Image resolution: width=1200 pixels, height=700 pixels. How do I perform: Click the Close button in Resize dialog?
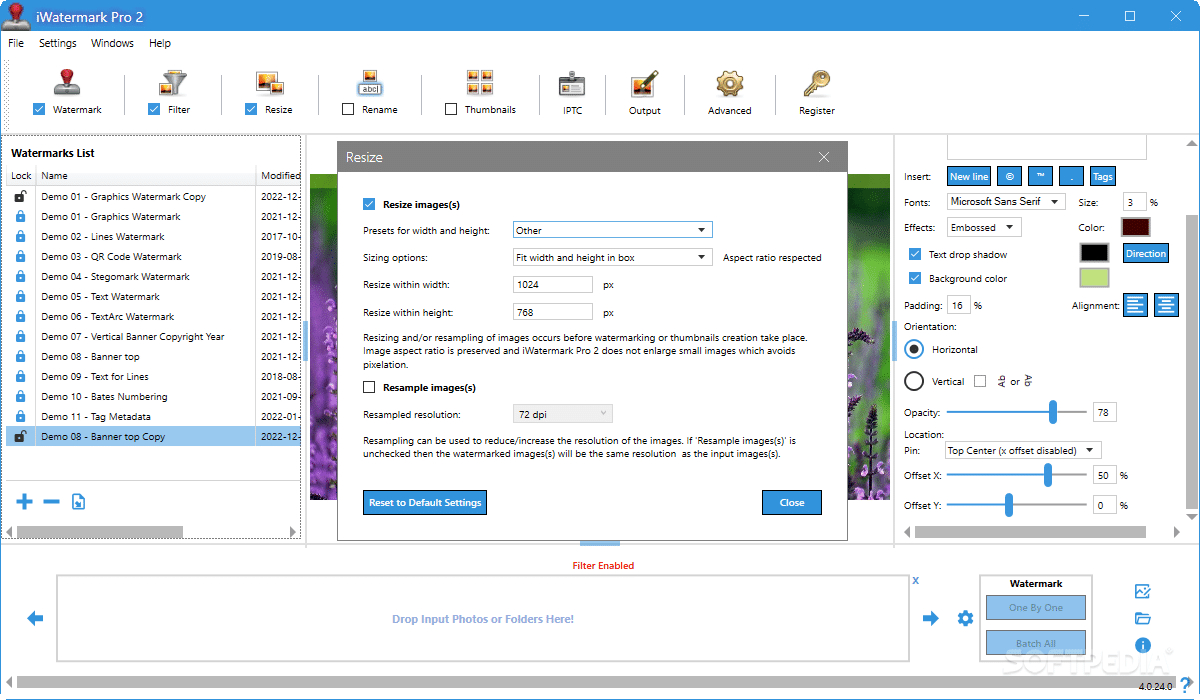pos(792,502)
